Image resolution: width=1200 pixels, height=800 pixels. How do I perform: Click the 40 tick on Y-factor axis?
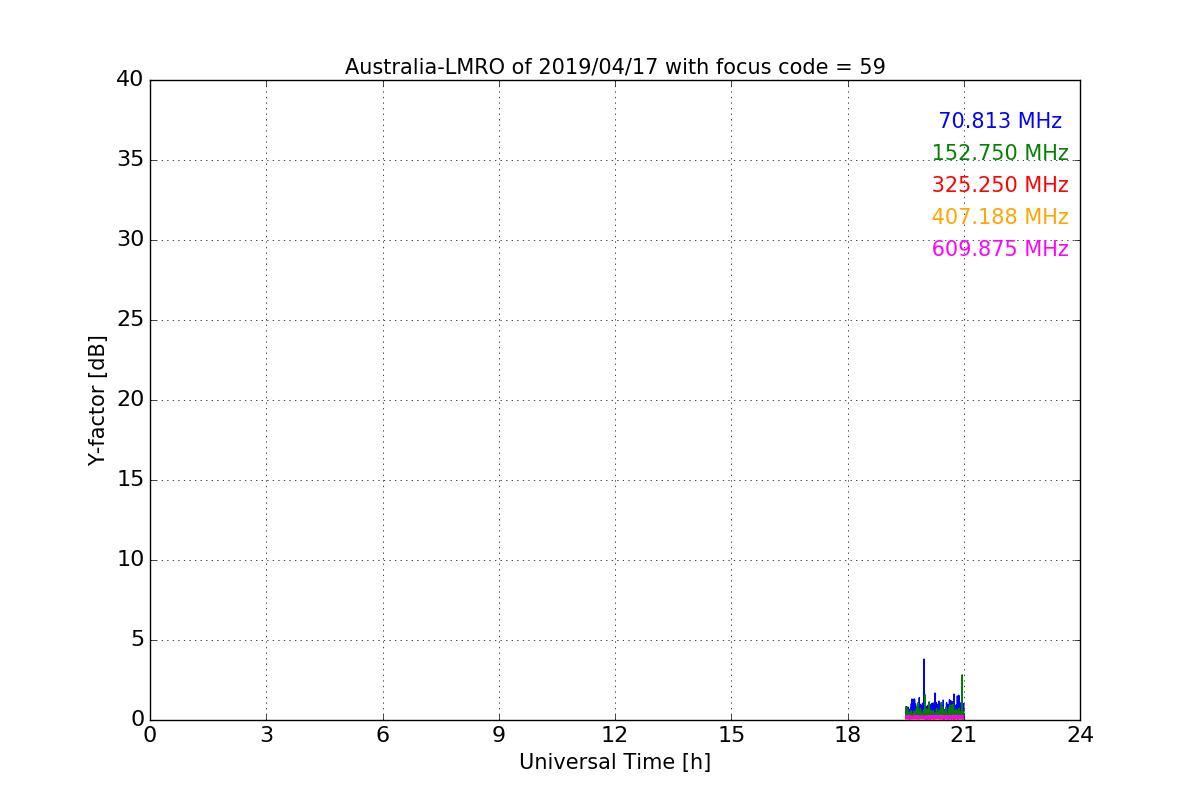(x=130, y=80)
